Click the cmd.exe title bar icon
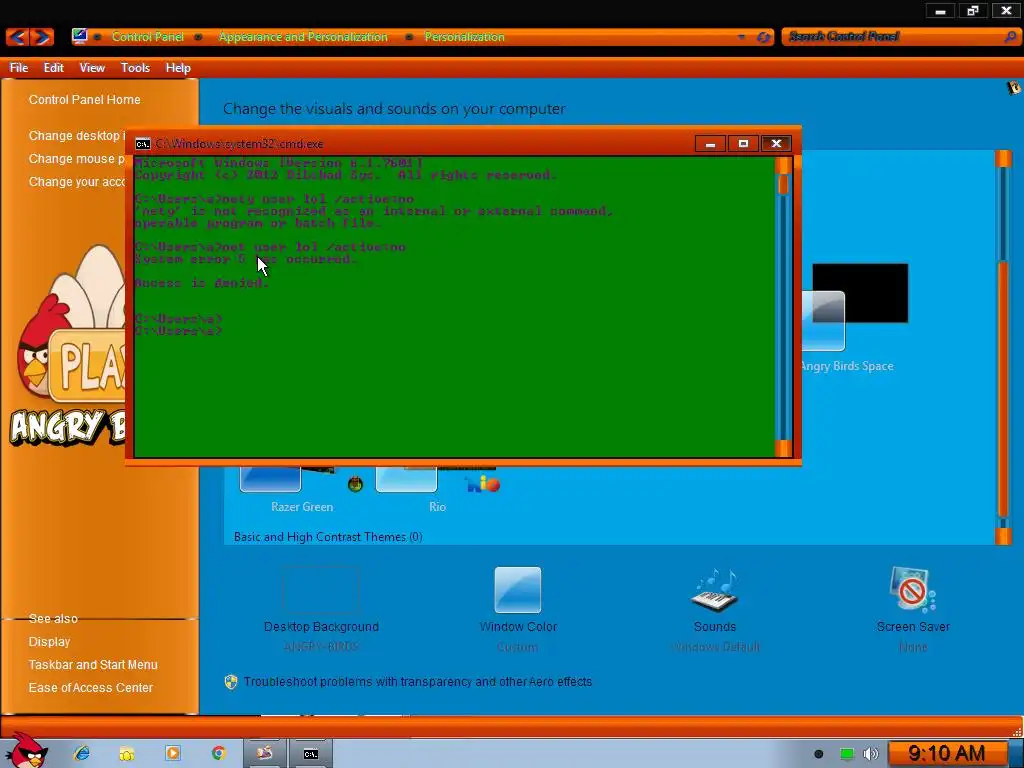1024x768 pixels. coord(142,144)
